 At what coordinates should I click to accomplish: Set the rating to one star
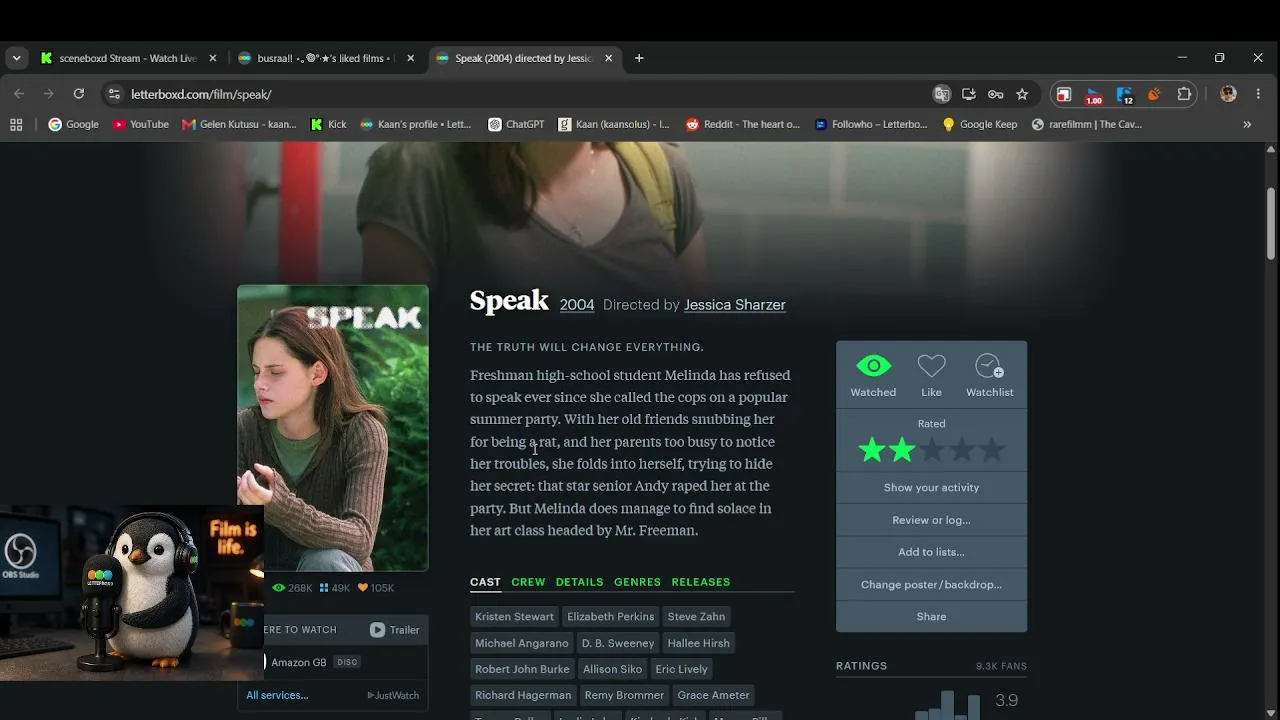click(x=872, y=451)
